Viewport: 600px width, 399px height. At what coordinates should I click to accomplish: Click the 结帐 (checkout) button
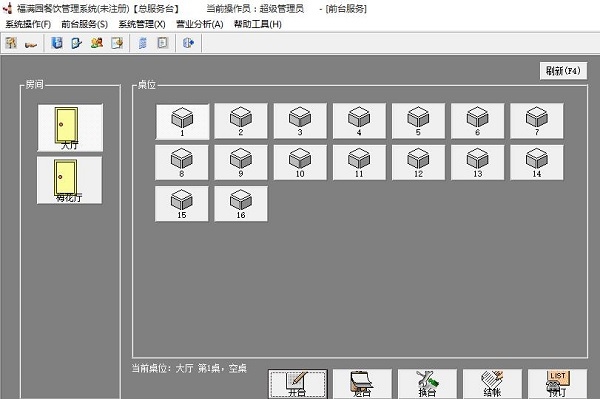coord(492,384)
